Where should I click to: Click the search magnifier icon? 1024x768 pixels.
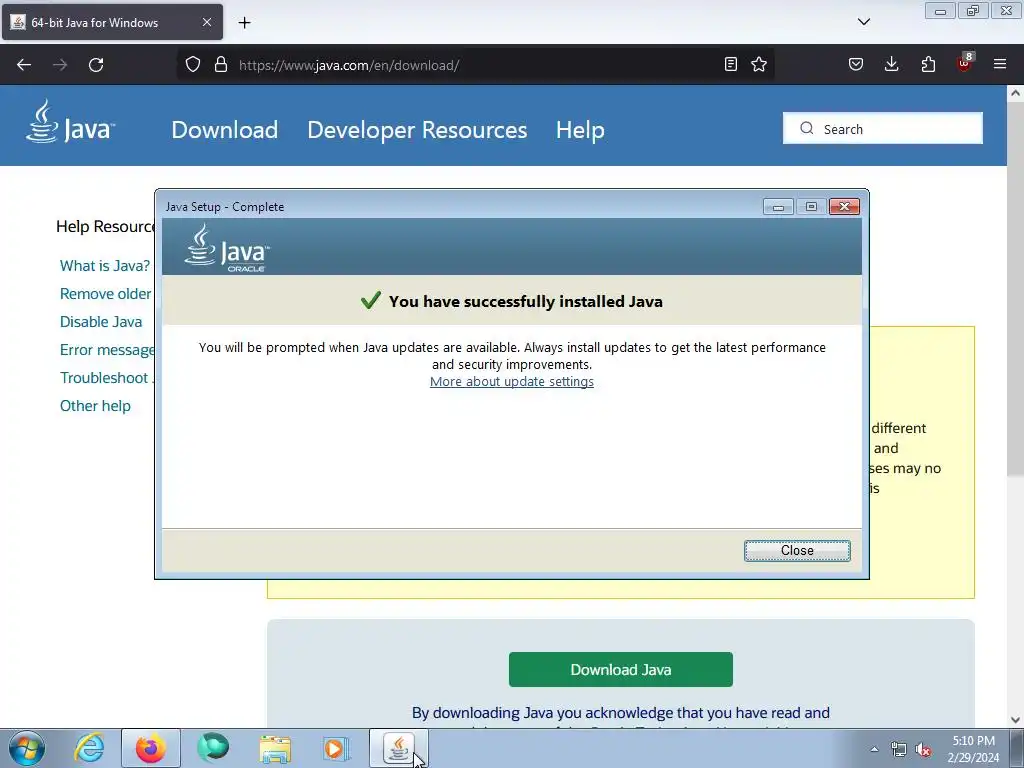807,129
